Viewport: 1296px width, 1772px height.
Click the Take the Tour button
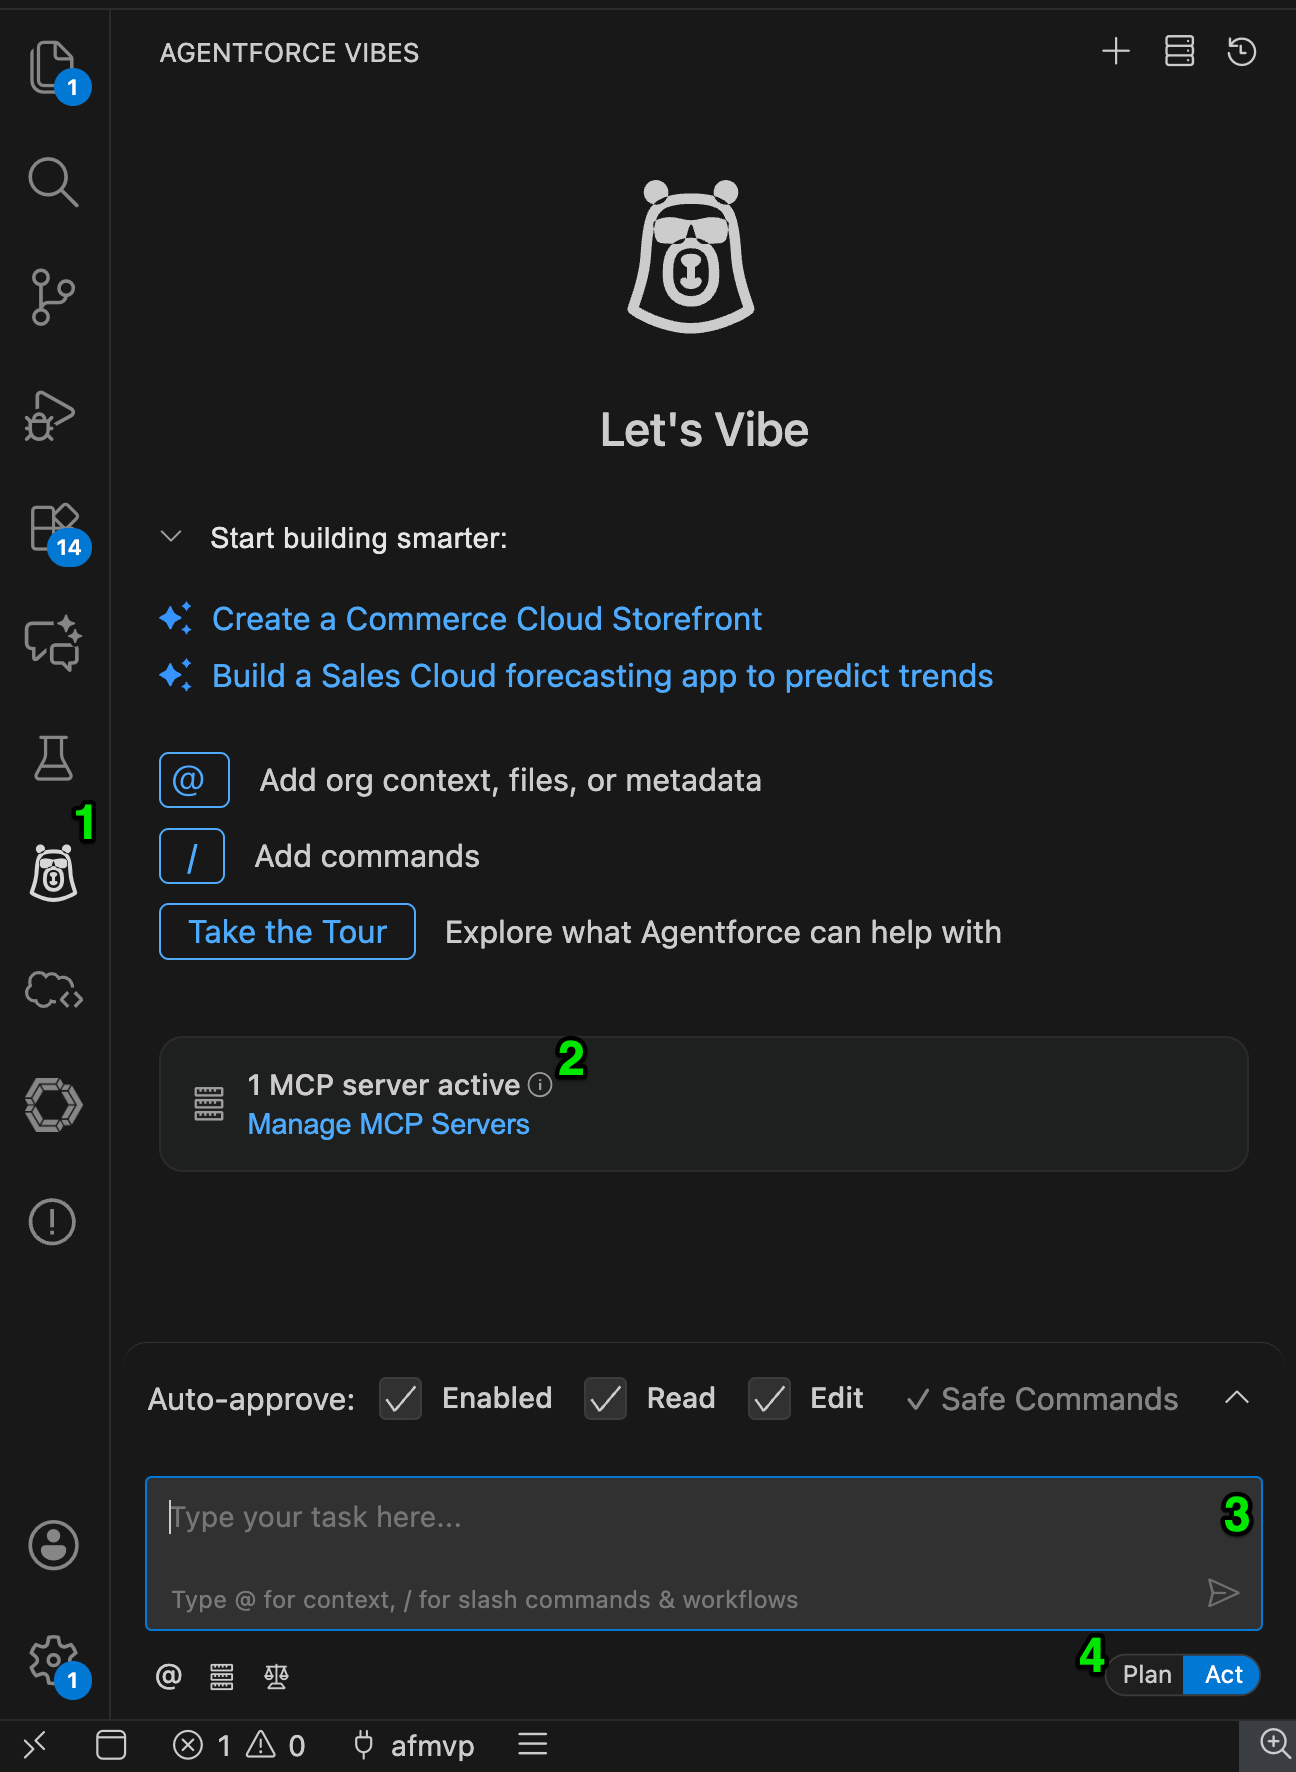(x=287, y=931)
